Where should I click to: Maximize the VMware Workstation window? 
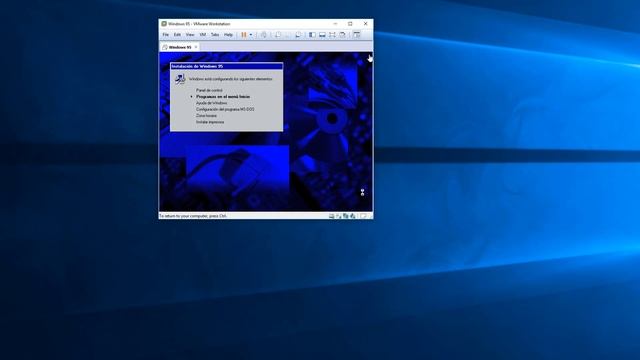pos(350,24)
